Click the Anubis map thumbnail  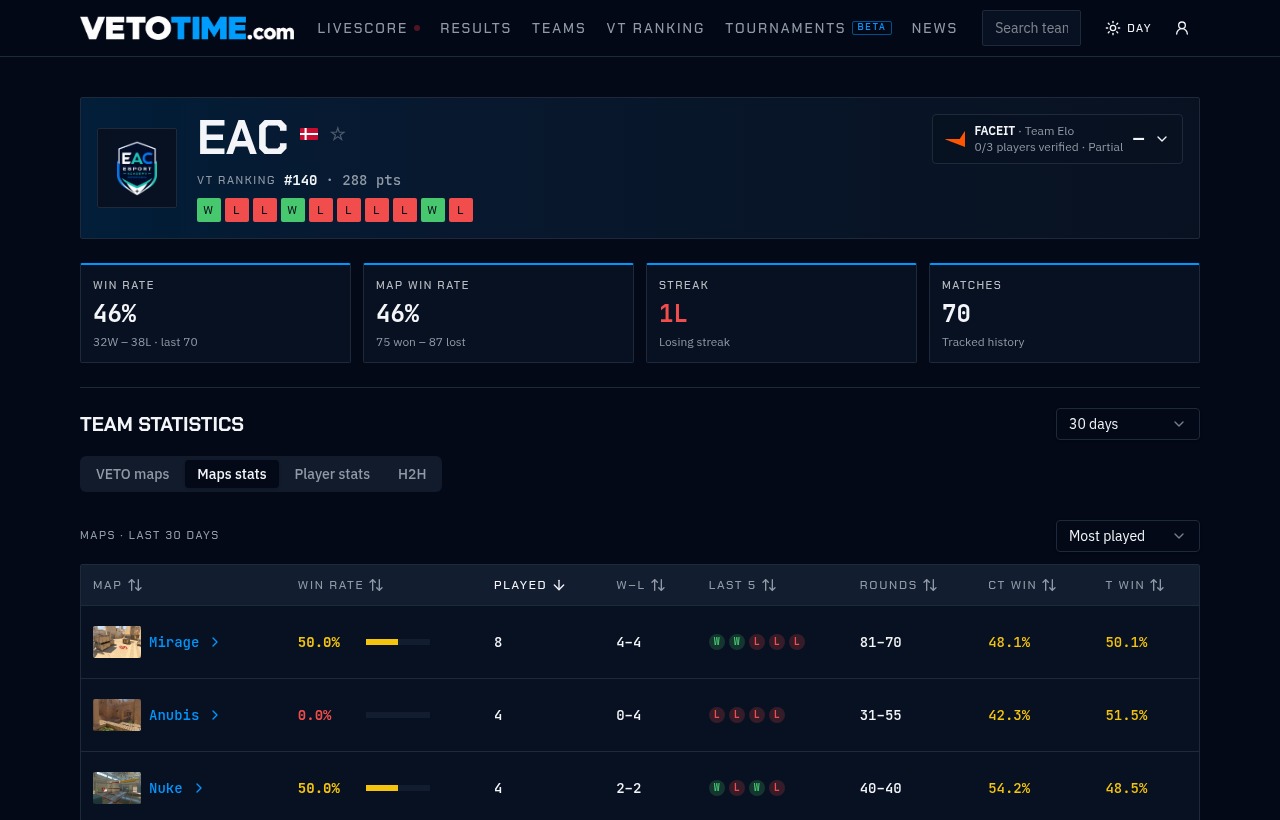pyautogui.click(x=117, y=715)
